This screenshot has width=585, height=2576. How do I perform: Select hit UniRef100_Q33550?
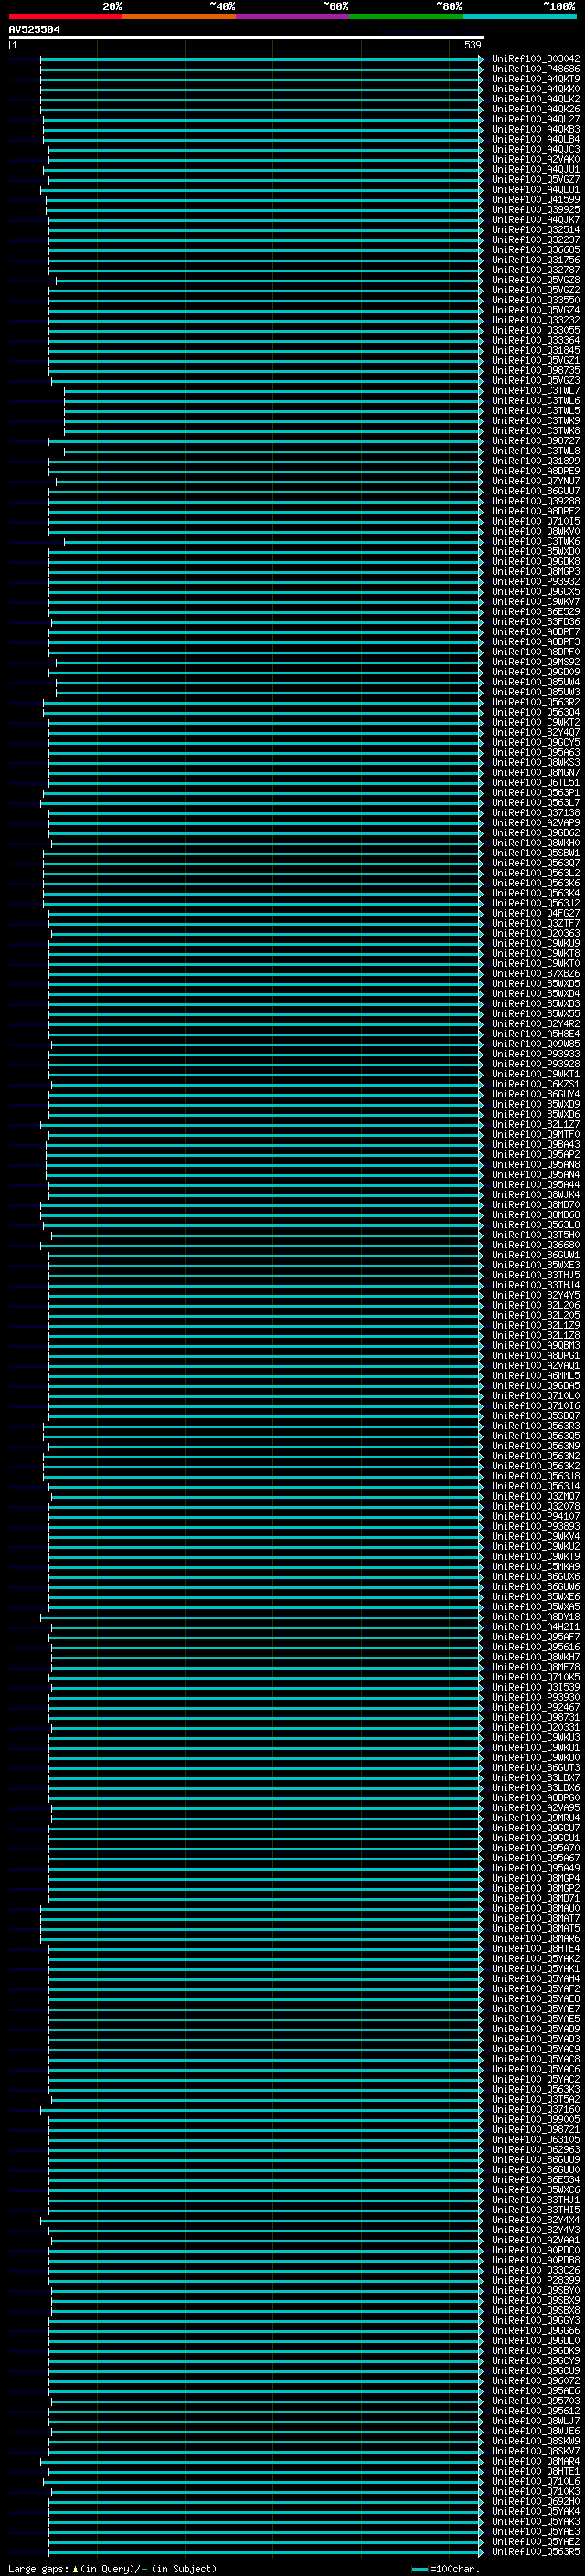pyautogui.click(x=536, y=300)
